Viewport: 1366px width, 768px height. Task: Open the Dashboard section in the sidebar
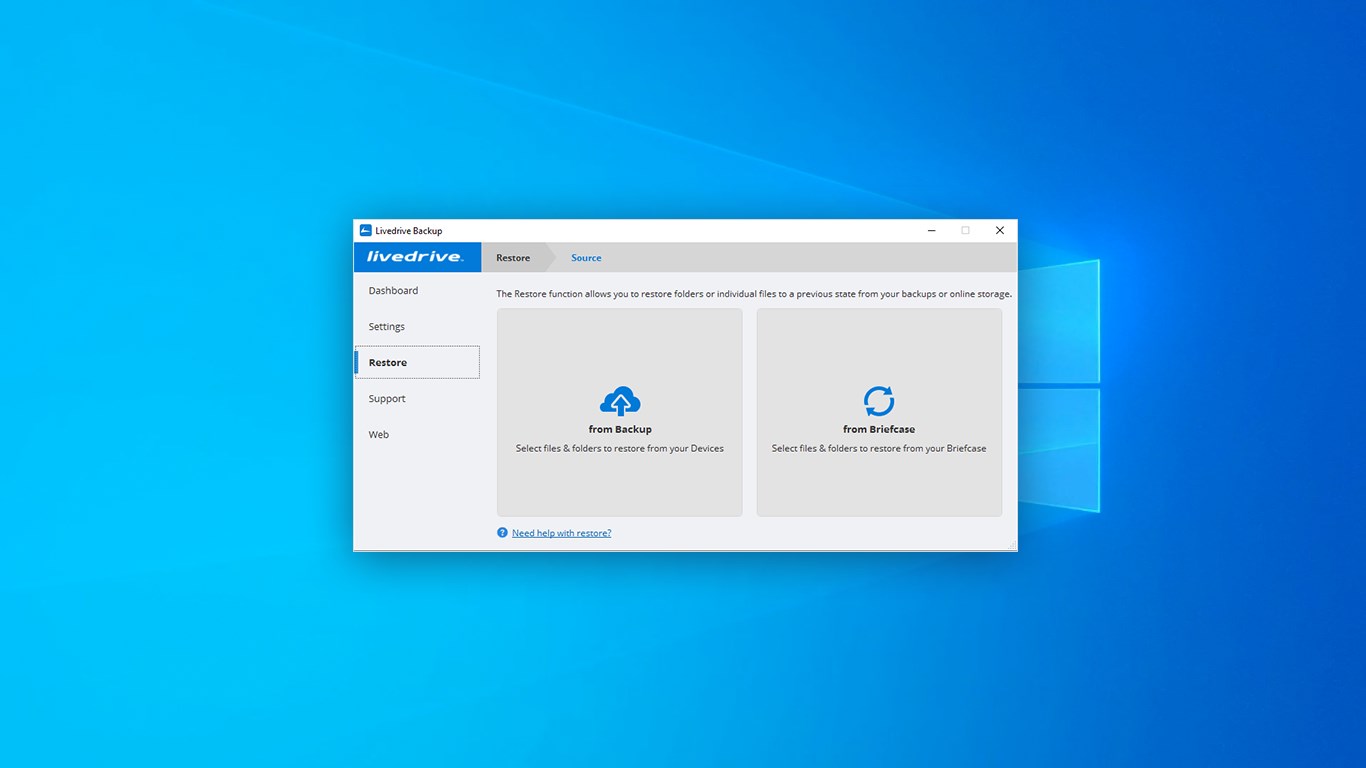click(x=393, y=291)
